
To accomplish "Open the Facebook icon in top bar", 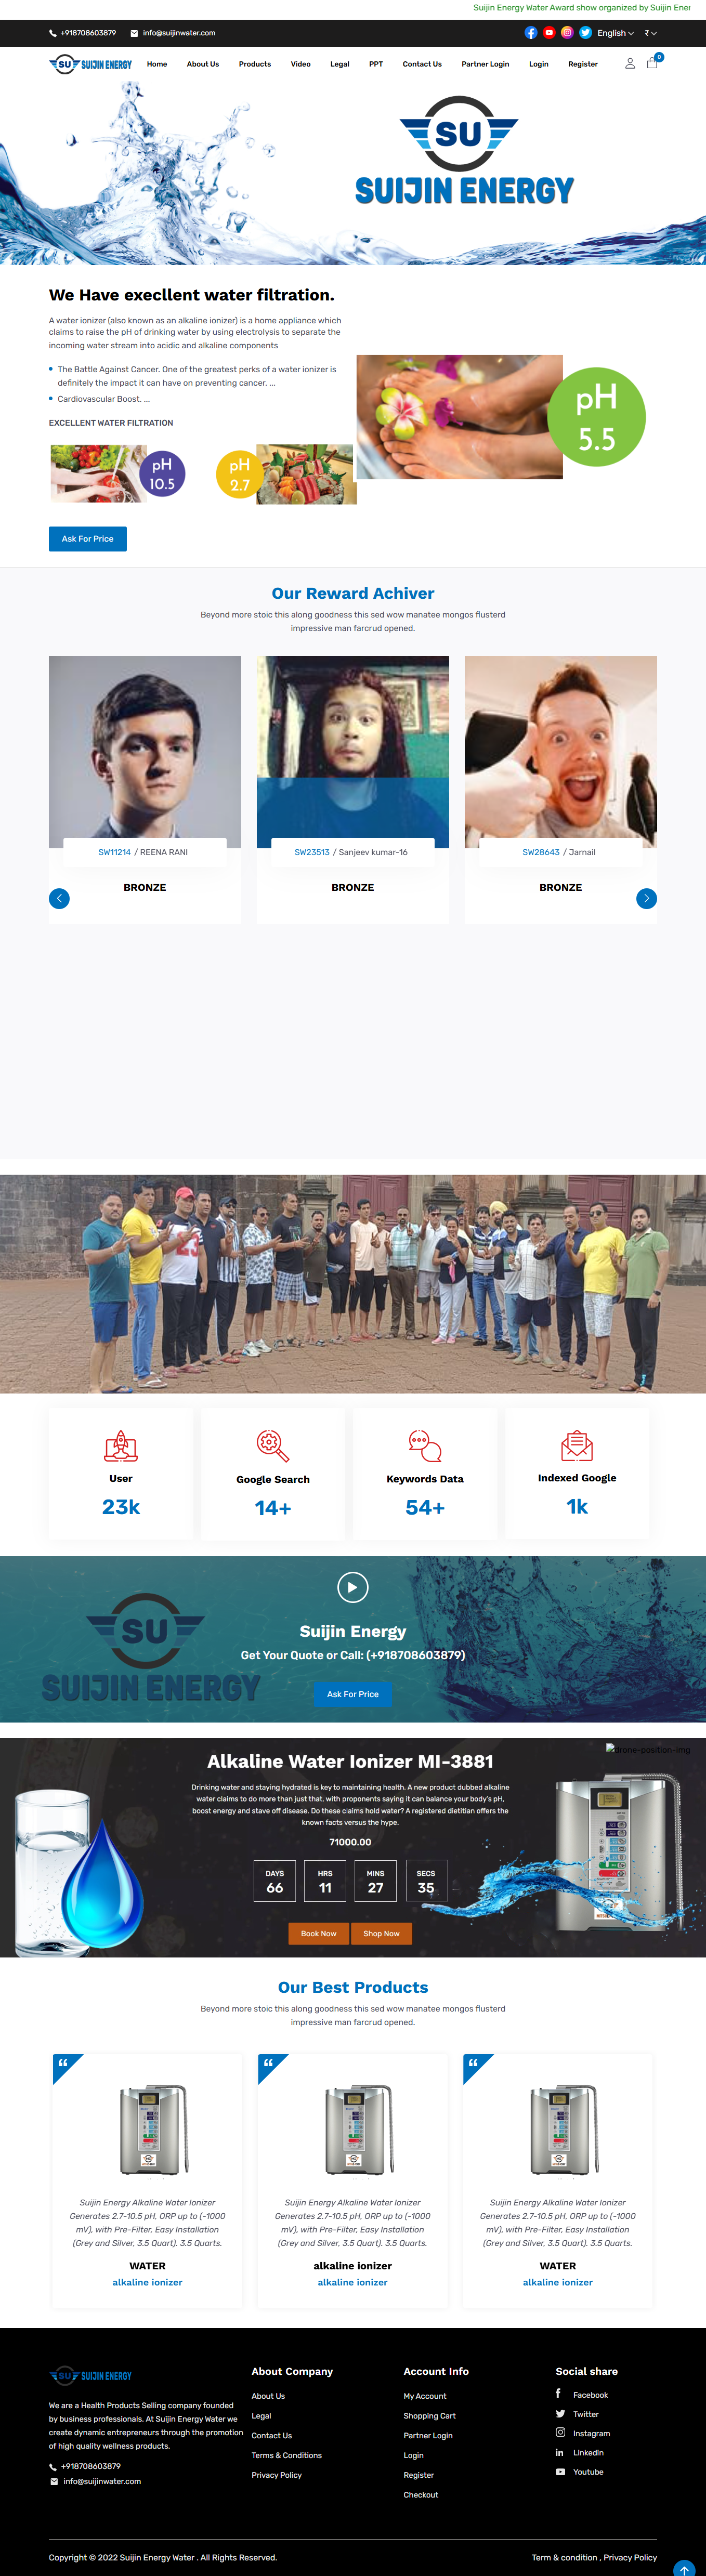I will pos(531,33).
